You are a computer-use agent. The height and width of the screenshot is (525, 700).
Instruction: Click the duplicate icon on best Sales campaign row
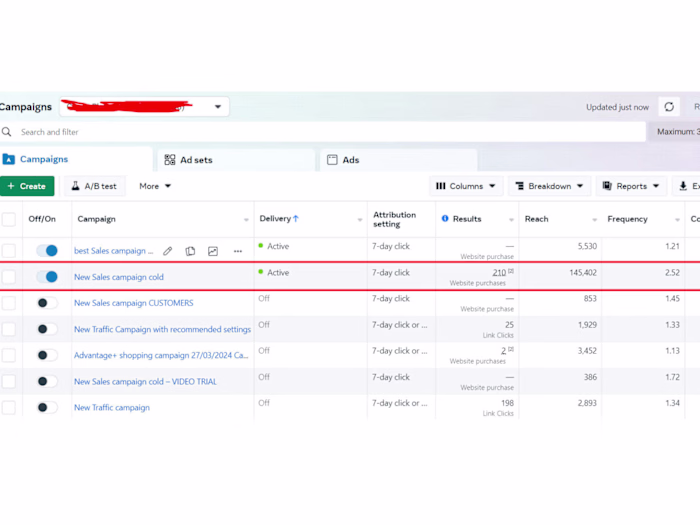[x=190, y=251]
